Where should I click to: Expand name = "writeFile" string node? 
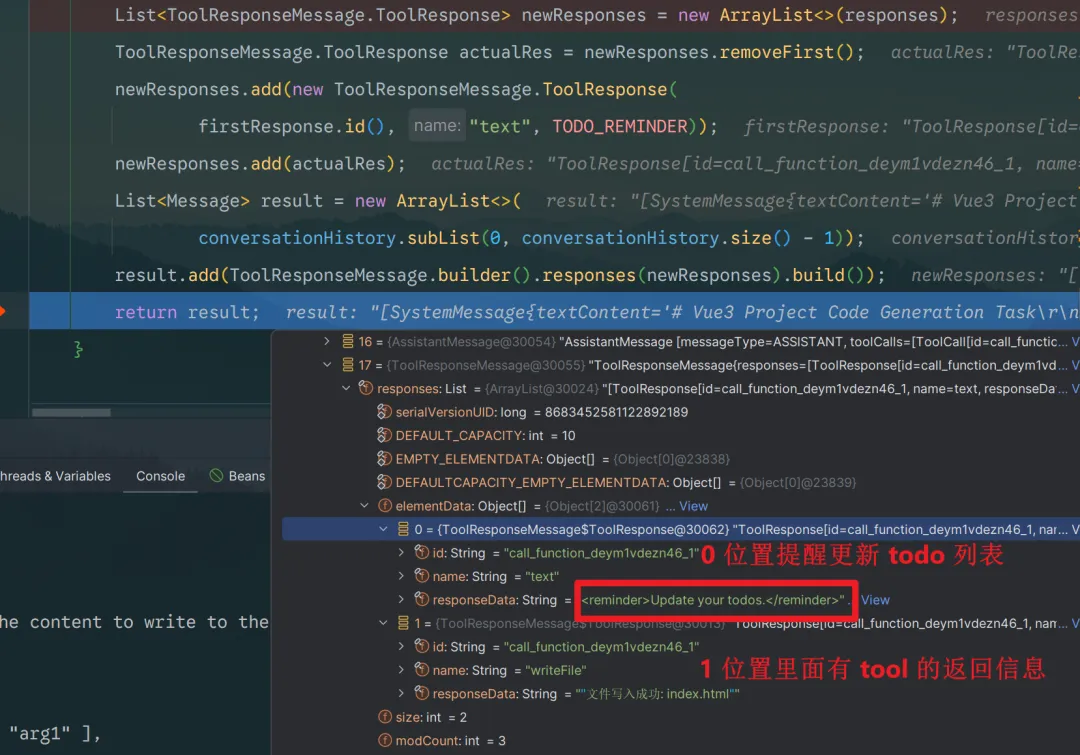click(402, 670)
